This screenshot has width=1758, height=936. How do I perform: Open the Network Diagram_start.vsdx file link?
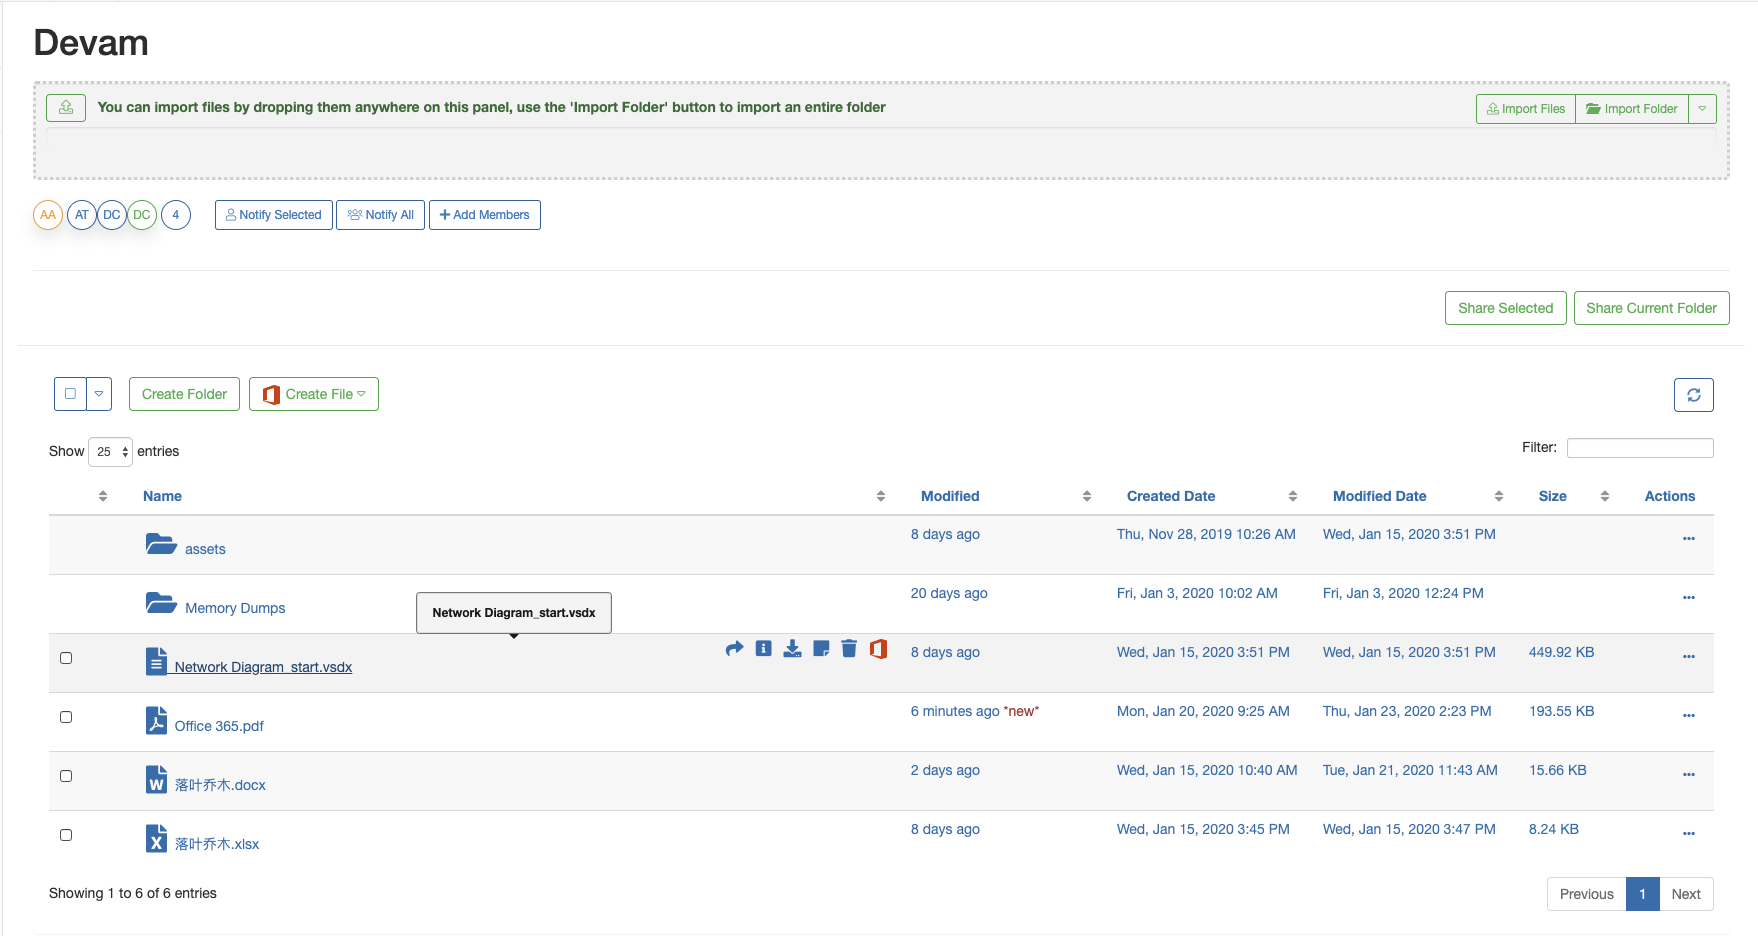(263, 667)
